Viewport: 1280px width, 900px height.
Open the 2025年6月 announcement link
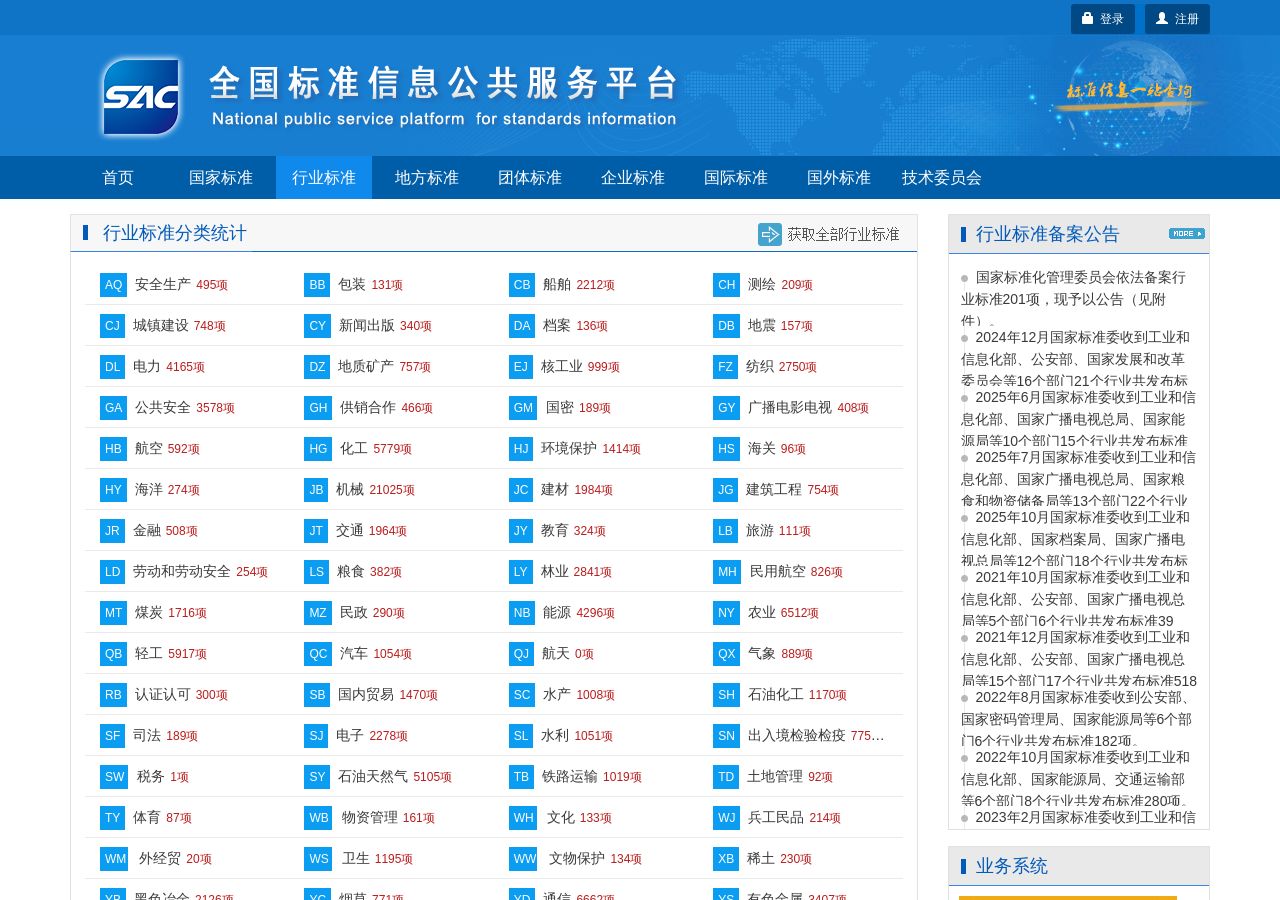pyautogui.click(x=1079, y=418)
